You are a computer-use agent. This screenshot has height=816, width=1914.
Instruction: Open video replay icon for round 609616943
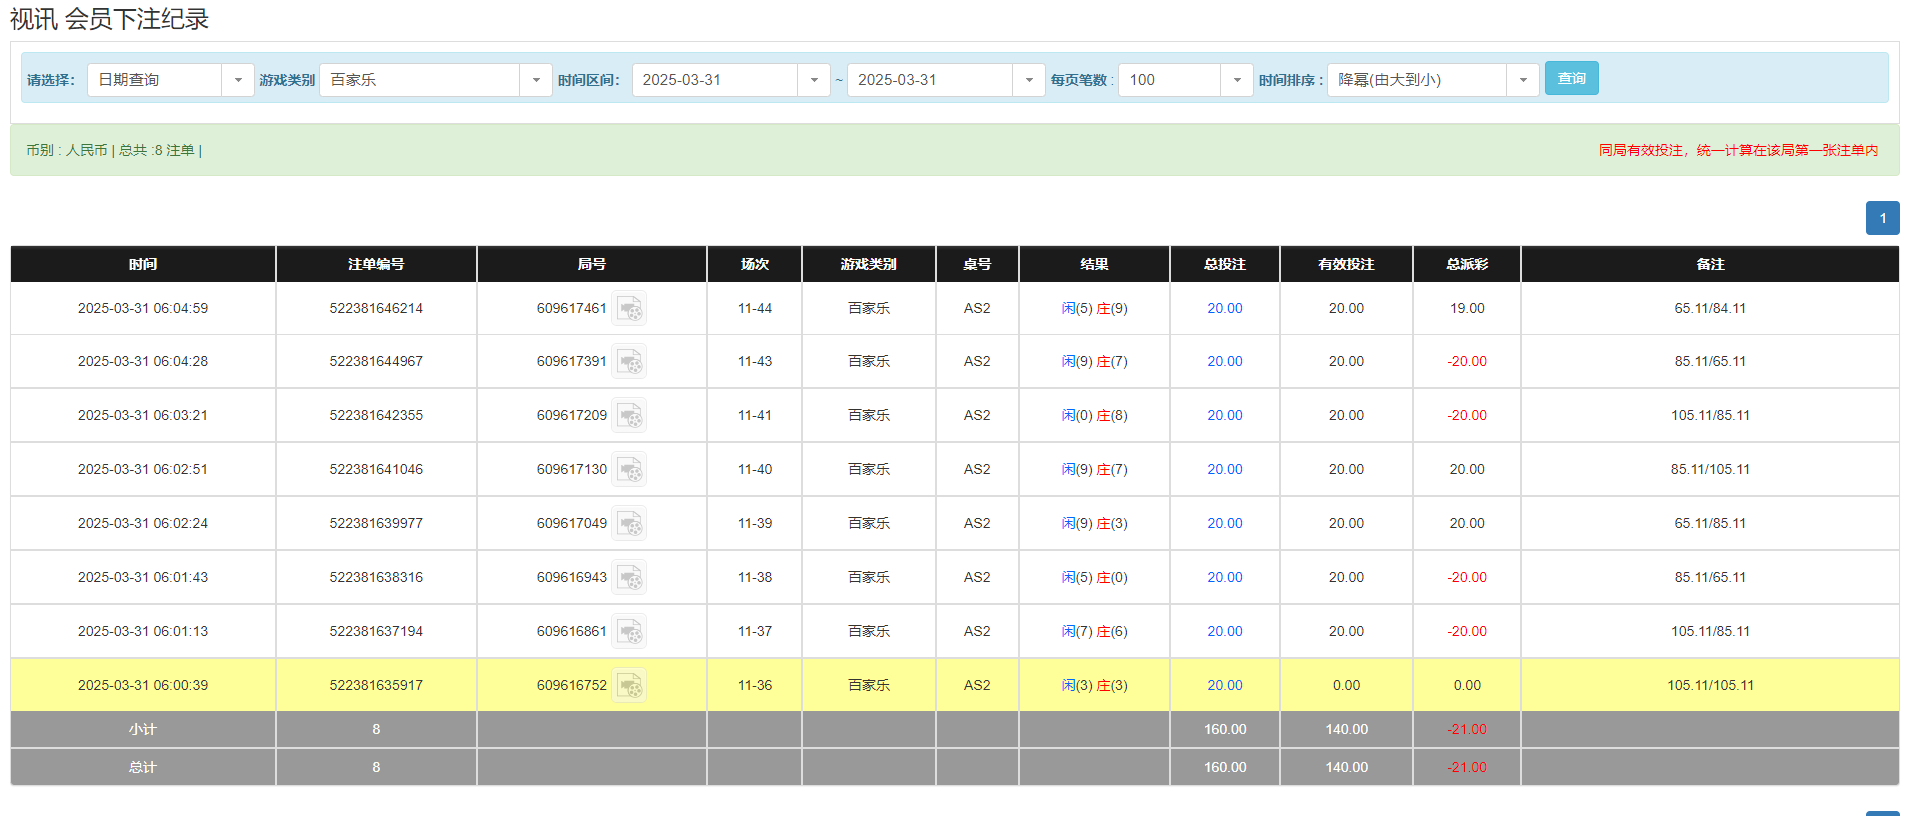(629, 578)
